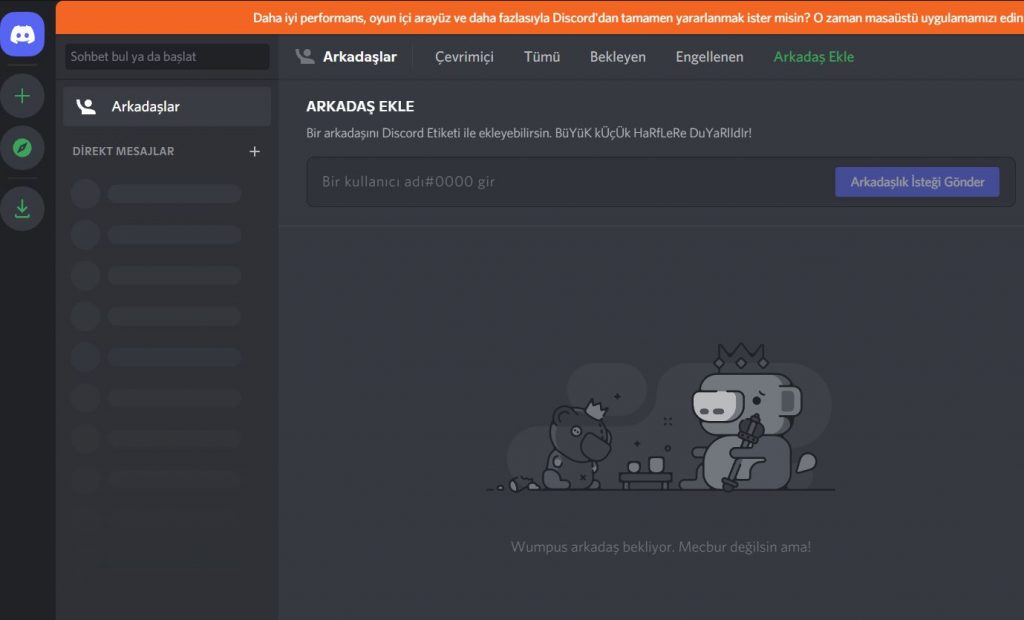This screenshot has width=1024, height=620.
Task: Click the orange desktop app banner
Action: [539, 18]
